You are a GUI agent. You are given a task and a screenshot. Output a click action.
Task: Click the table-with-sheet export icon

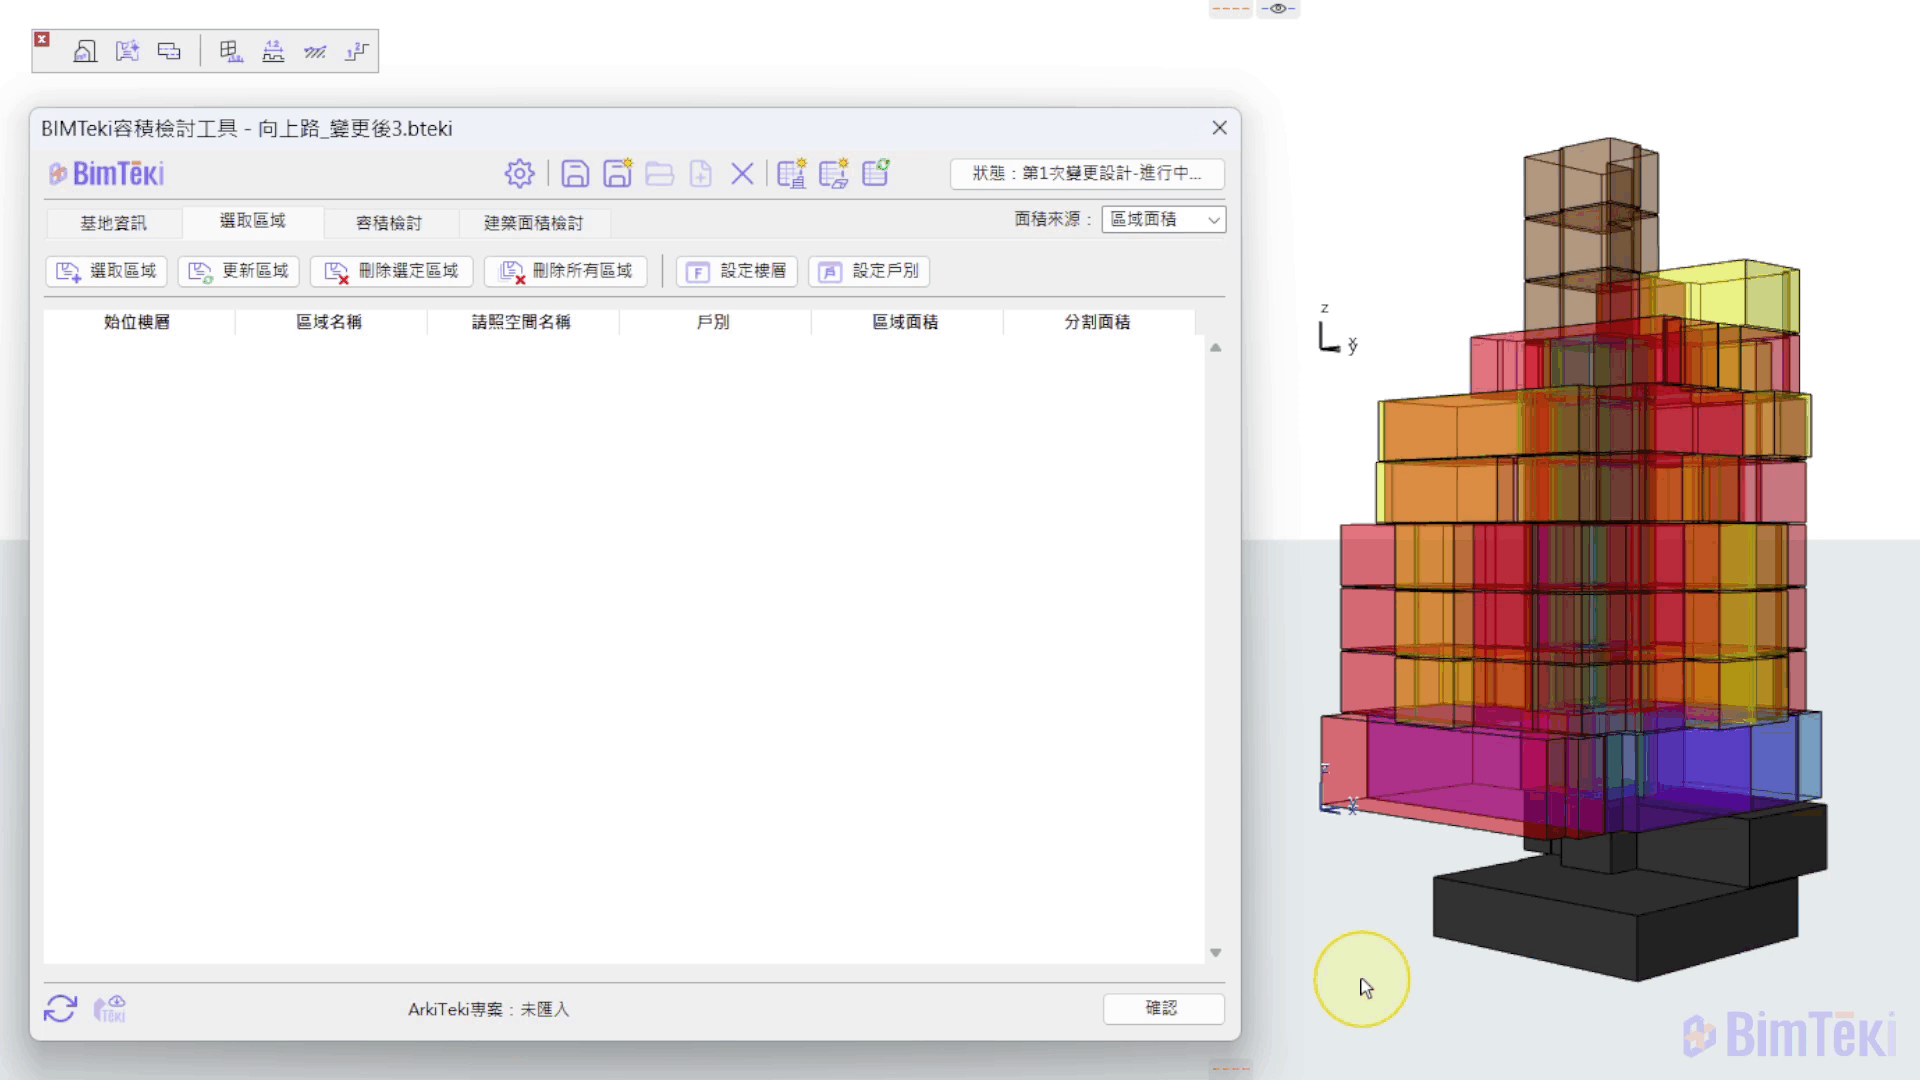pyautogui.click(x=833, y=174)
